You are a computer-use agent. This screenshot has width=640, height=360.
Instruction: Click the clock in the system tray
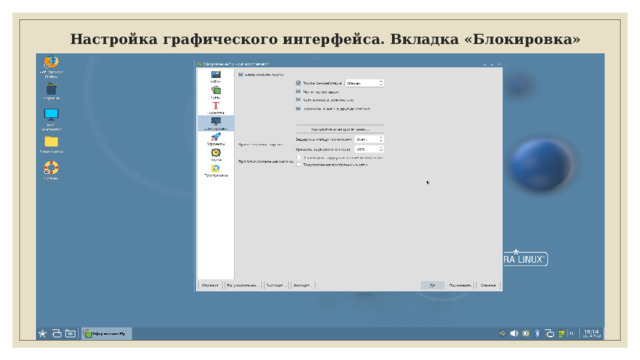coord(591,333)
